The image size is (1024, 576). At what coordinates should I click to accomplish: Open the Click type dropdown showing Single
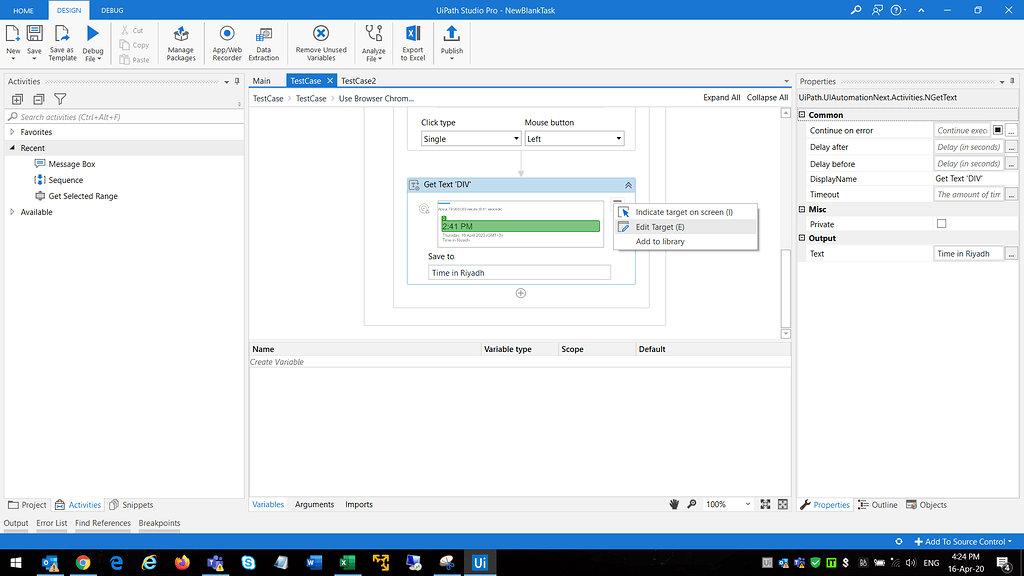[471, 137]
